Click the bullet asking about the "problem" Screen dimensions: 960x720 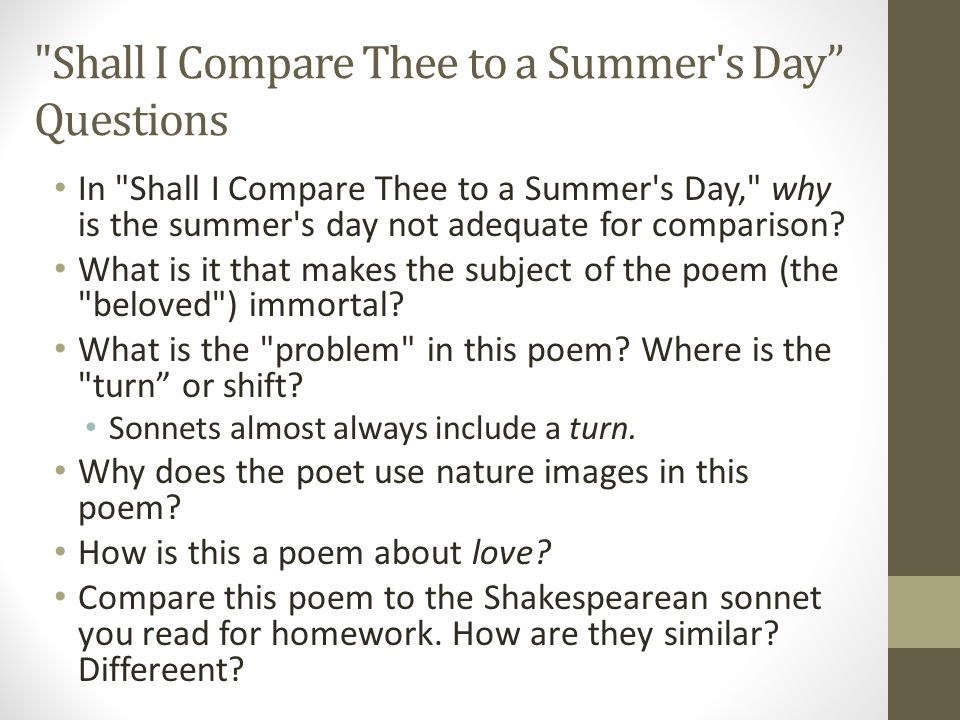coord(454,367)
